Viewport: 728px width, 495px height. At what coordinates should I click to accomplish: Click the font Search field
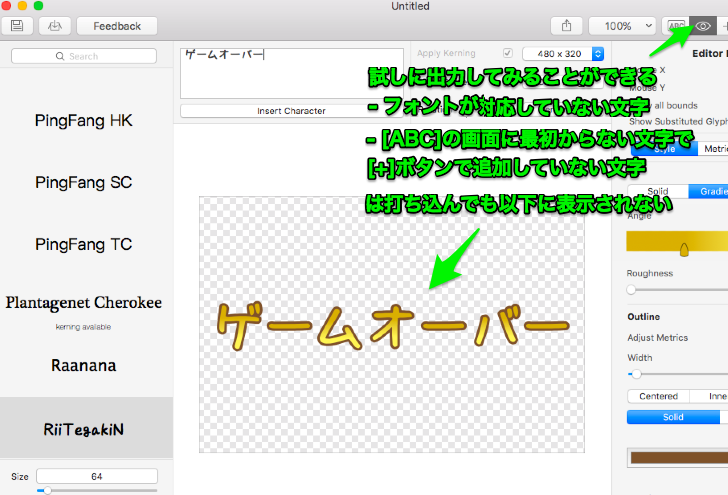pos(84,56)
